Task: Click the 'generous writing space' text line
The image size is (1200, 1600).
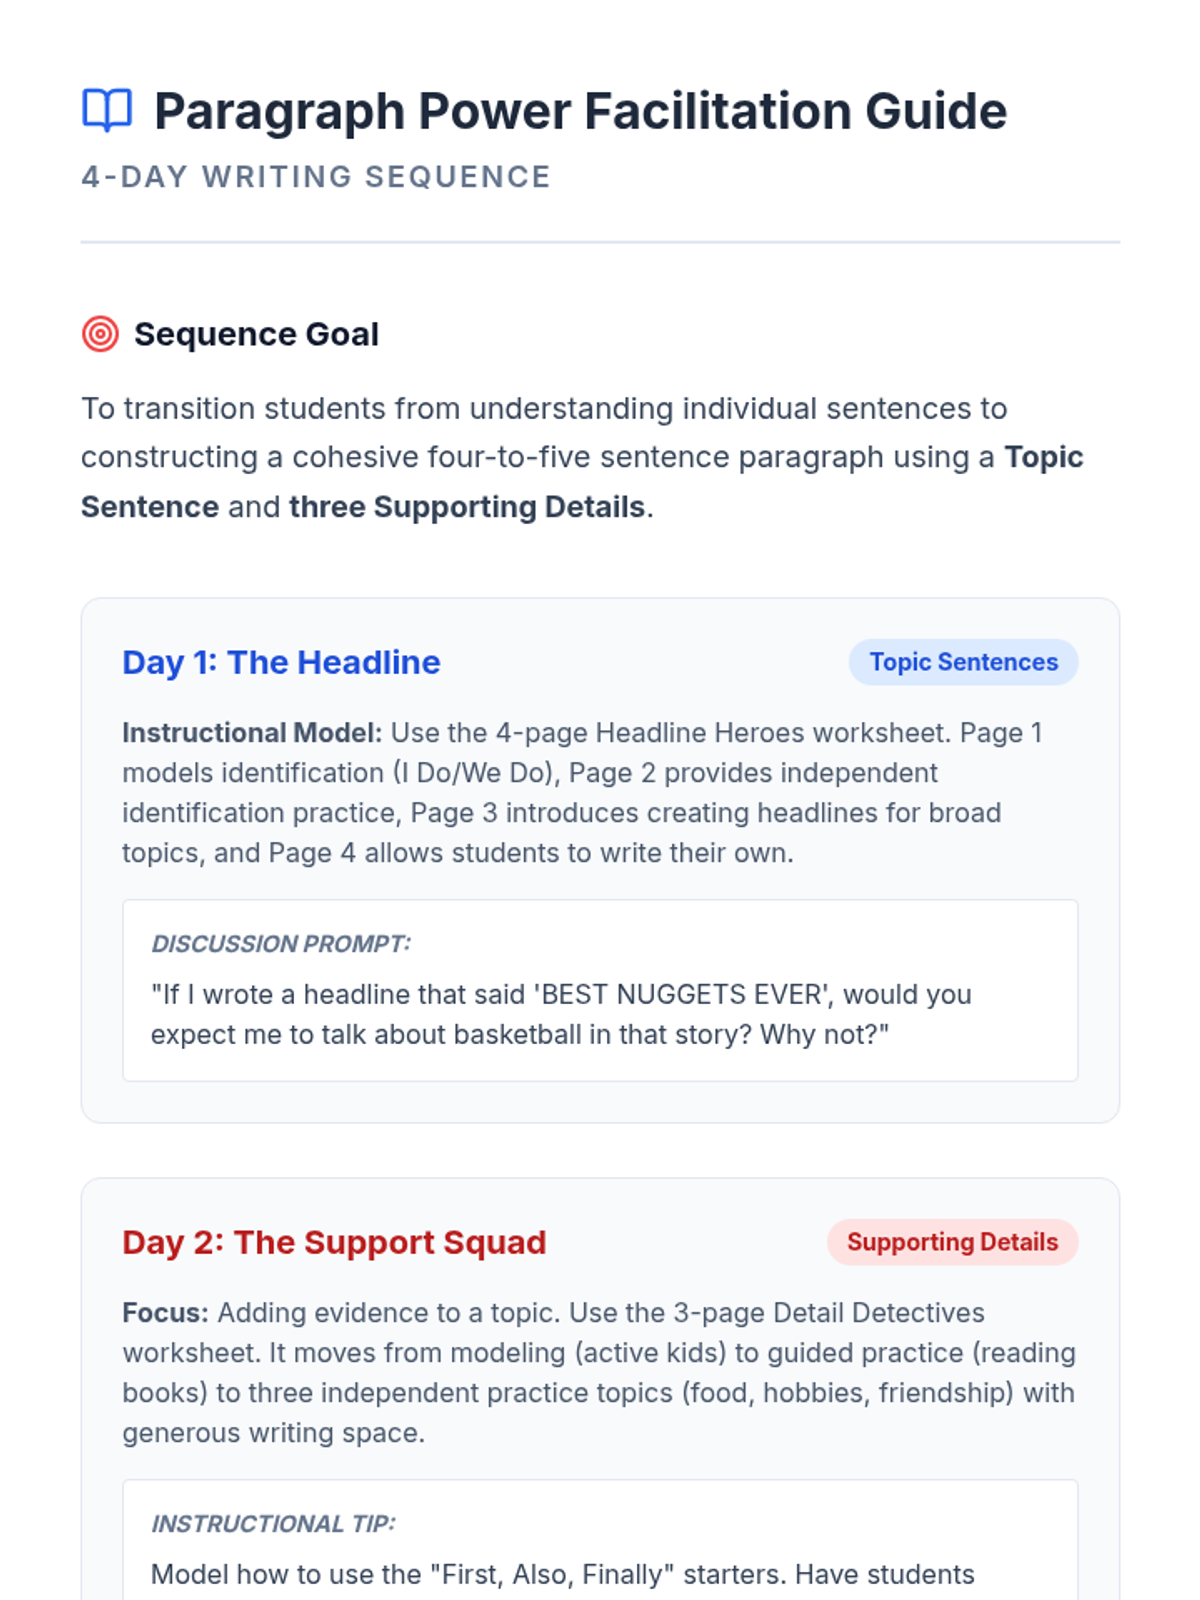Action: (x=274, y=1433)
